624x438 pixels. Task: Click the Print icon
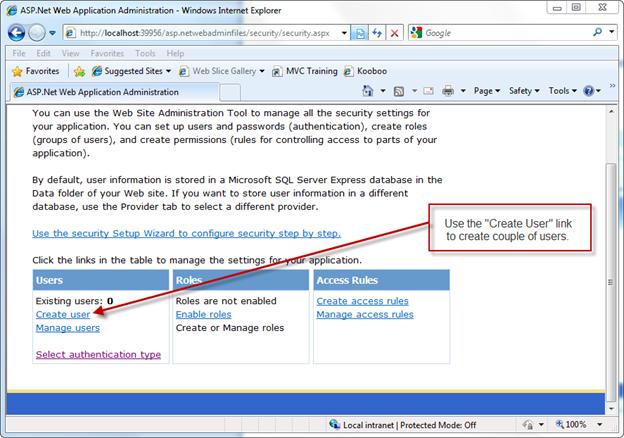[x=448, y=91]
